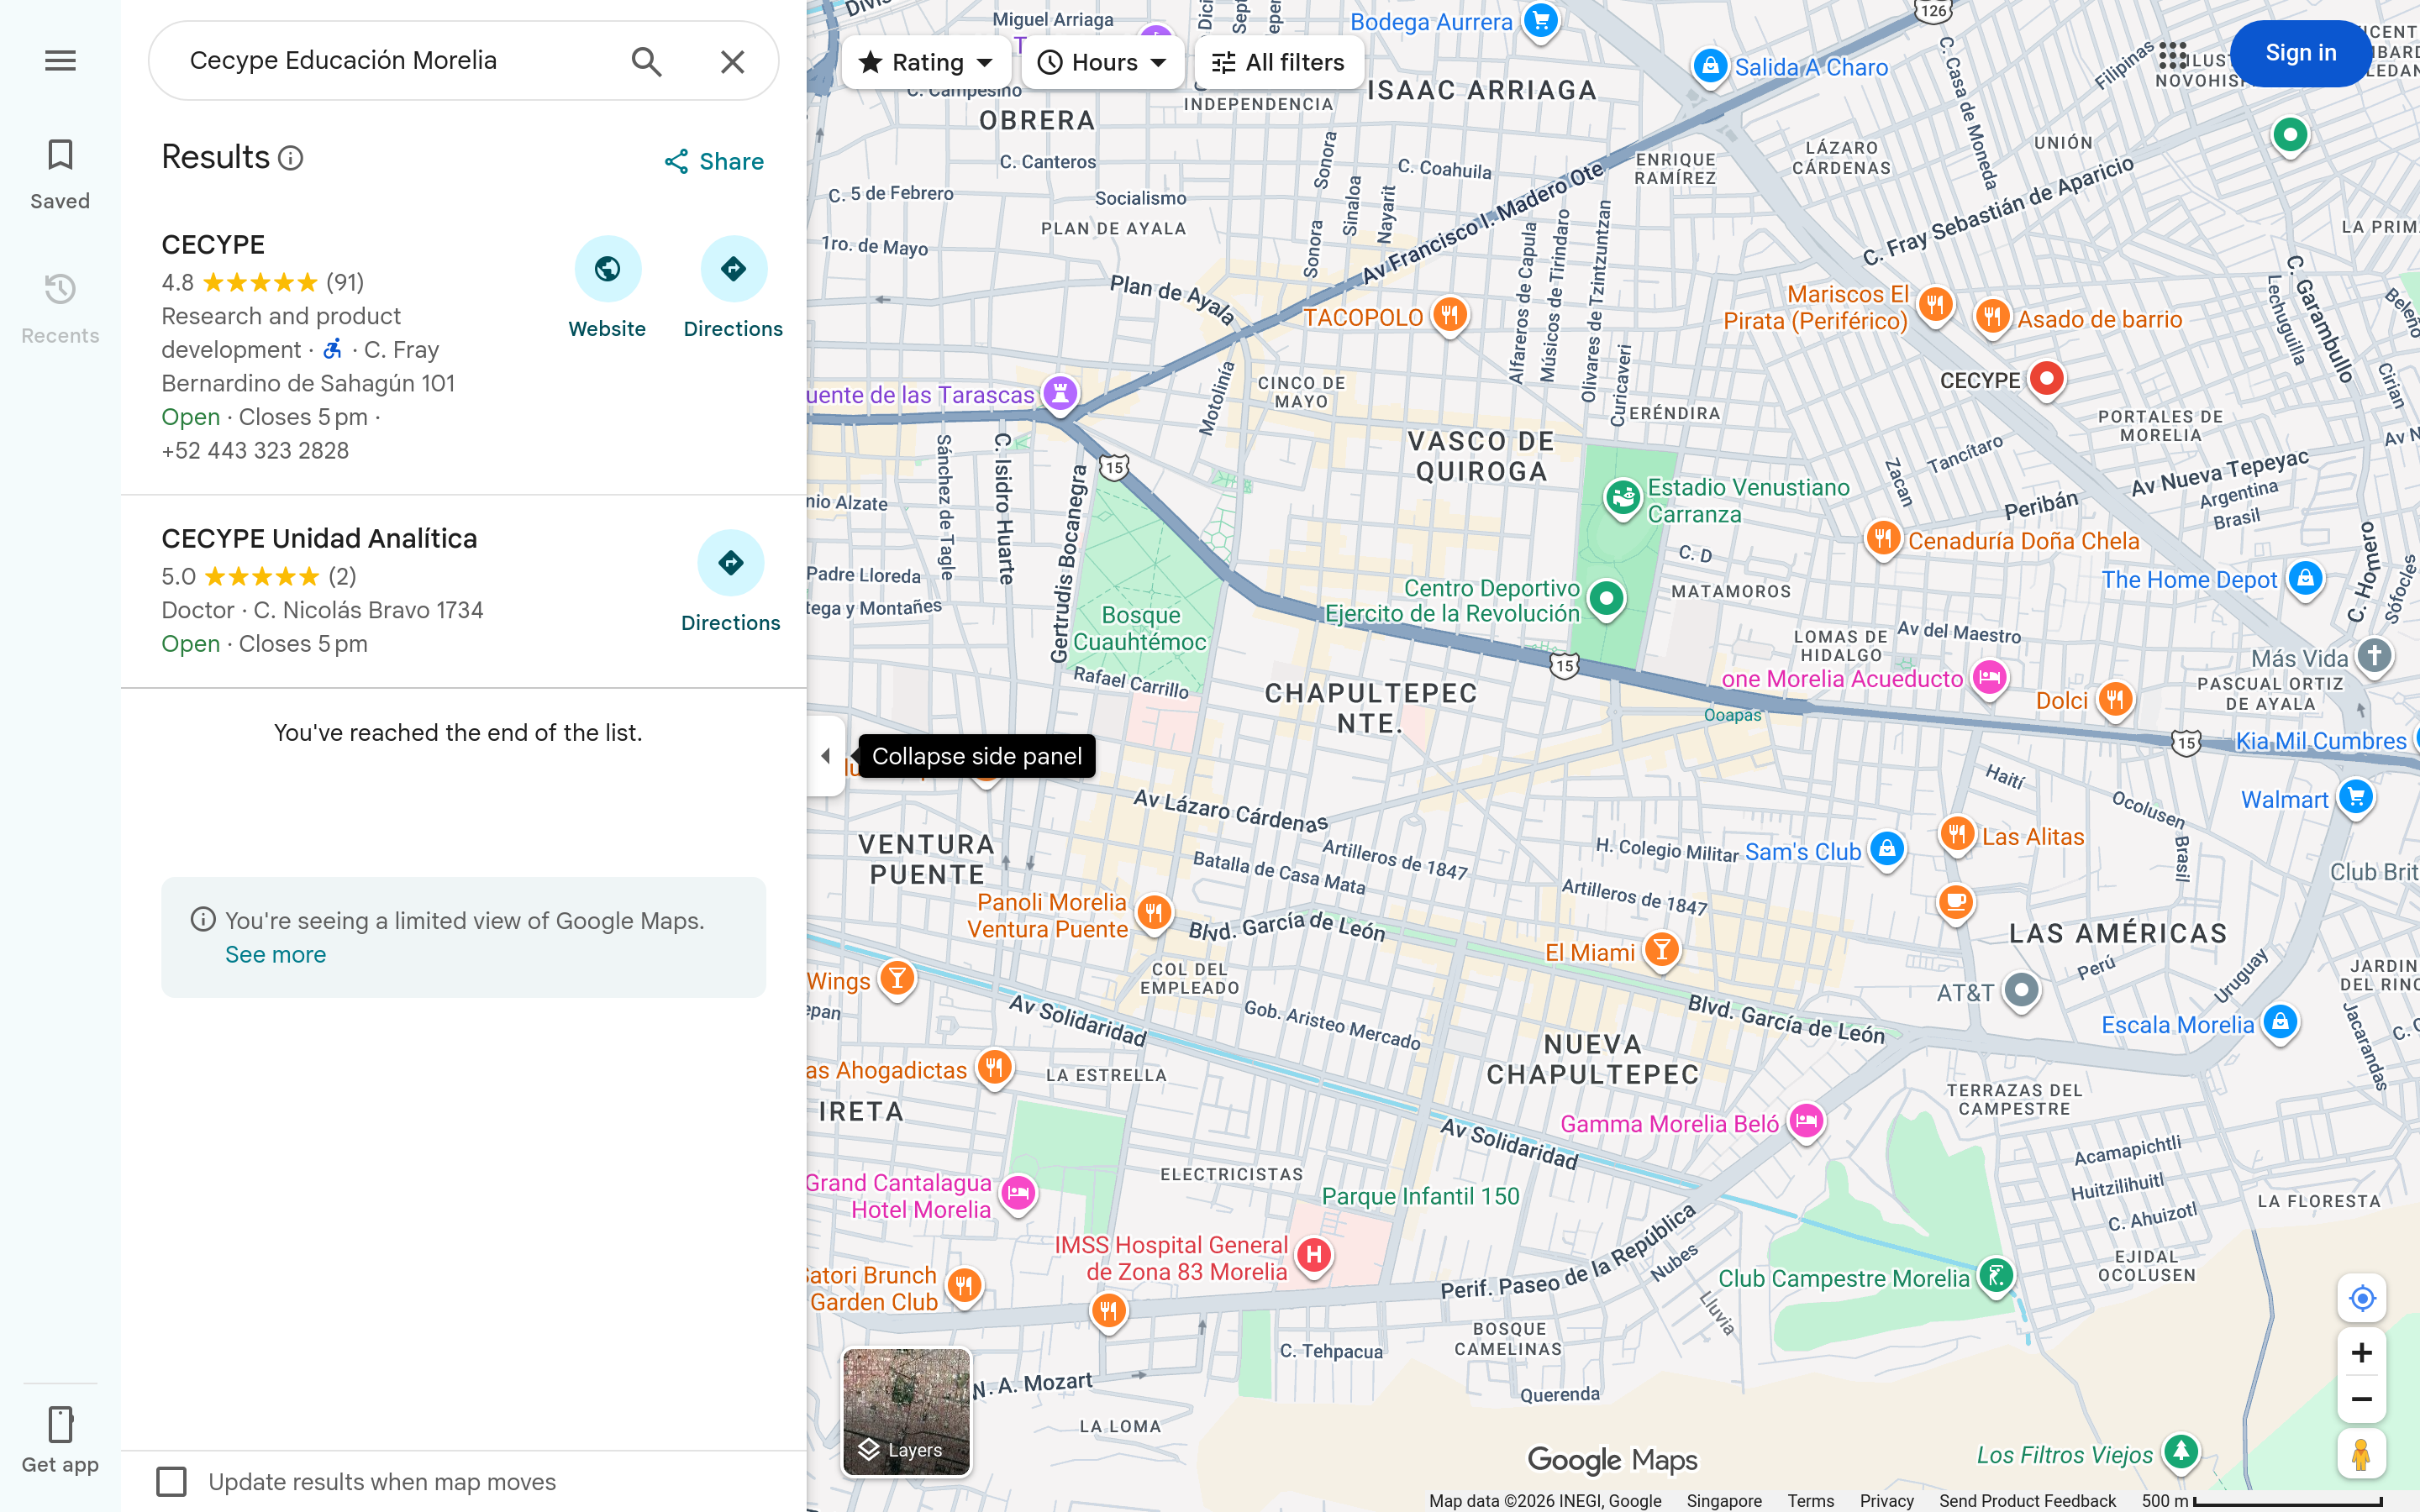Viewport: 2420px width, 1512px height.
Task: Get Directions to CECYPE research center
Action: coord(733,269)
